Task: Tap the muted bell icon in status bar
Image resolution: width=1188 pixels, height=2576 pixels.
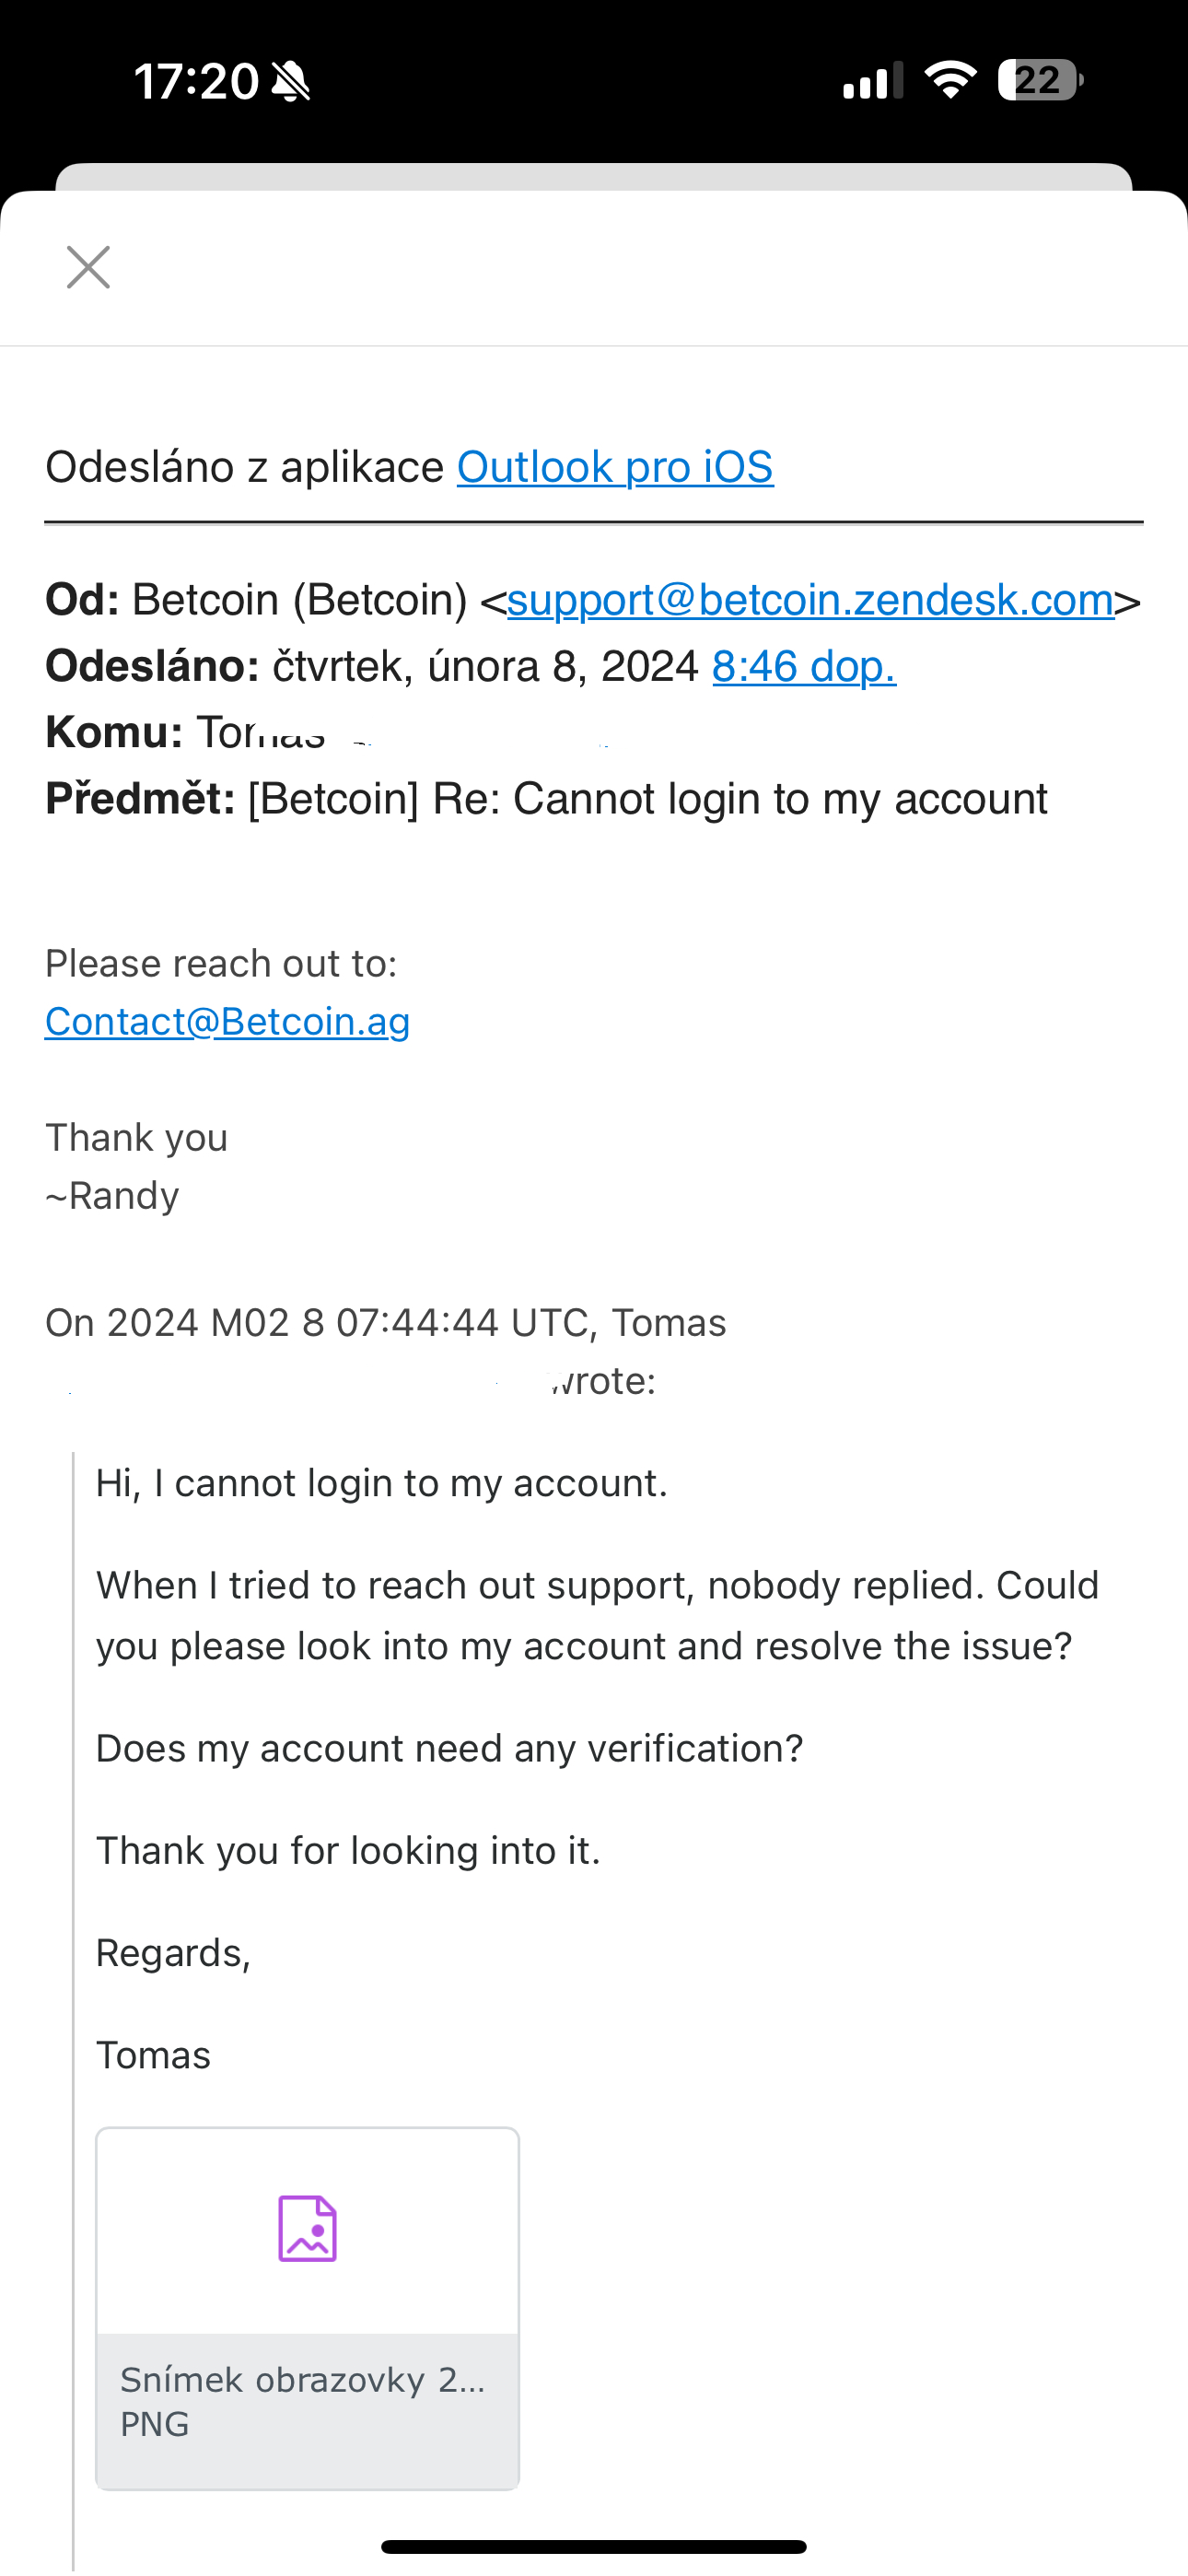Action: [291, 81]
